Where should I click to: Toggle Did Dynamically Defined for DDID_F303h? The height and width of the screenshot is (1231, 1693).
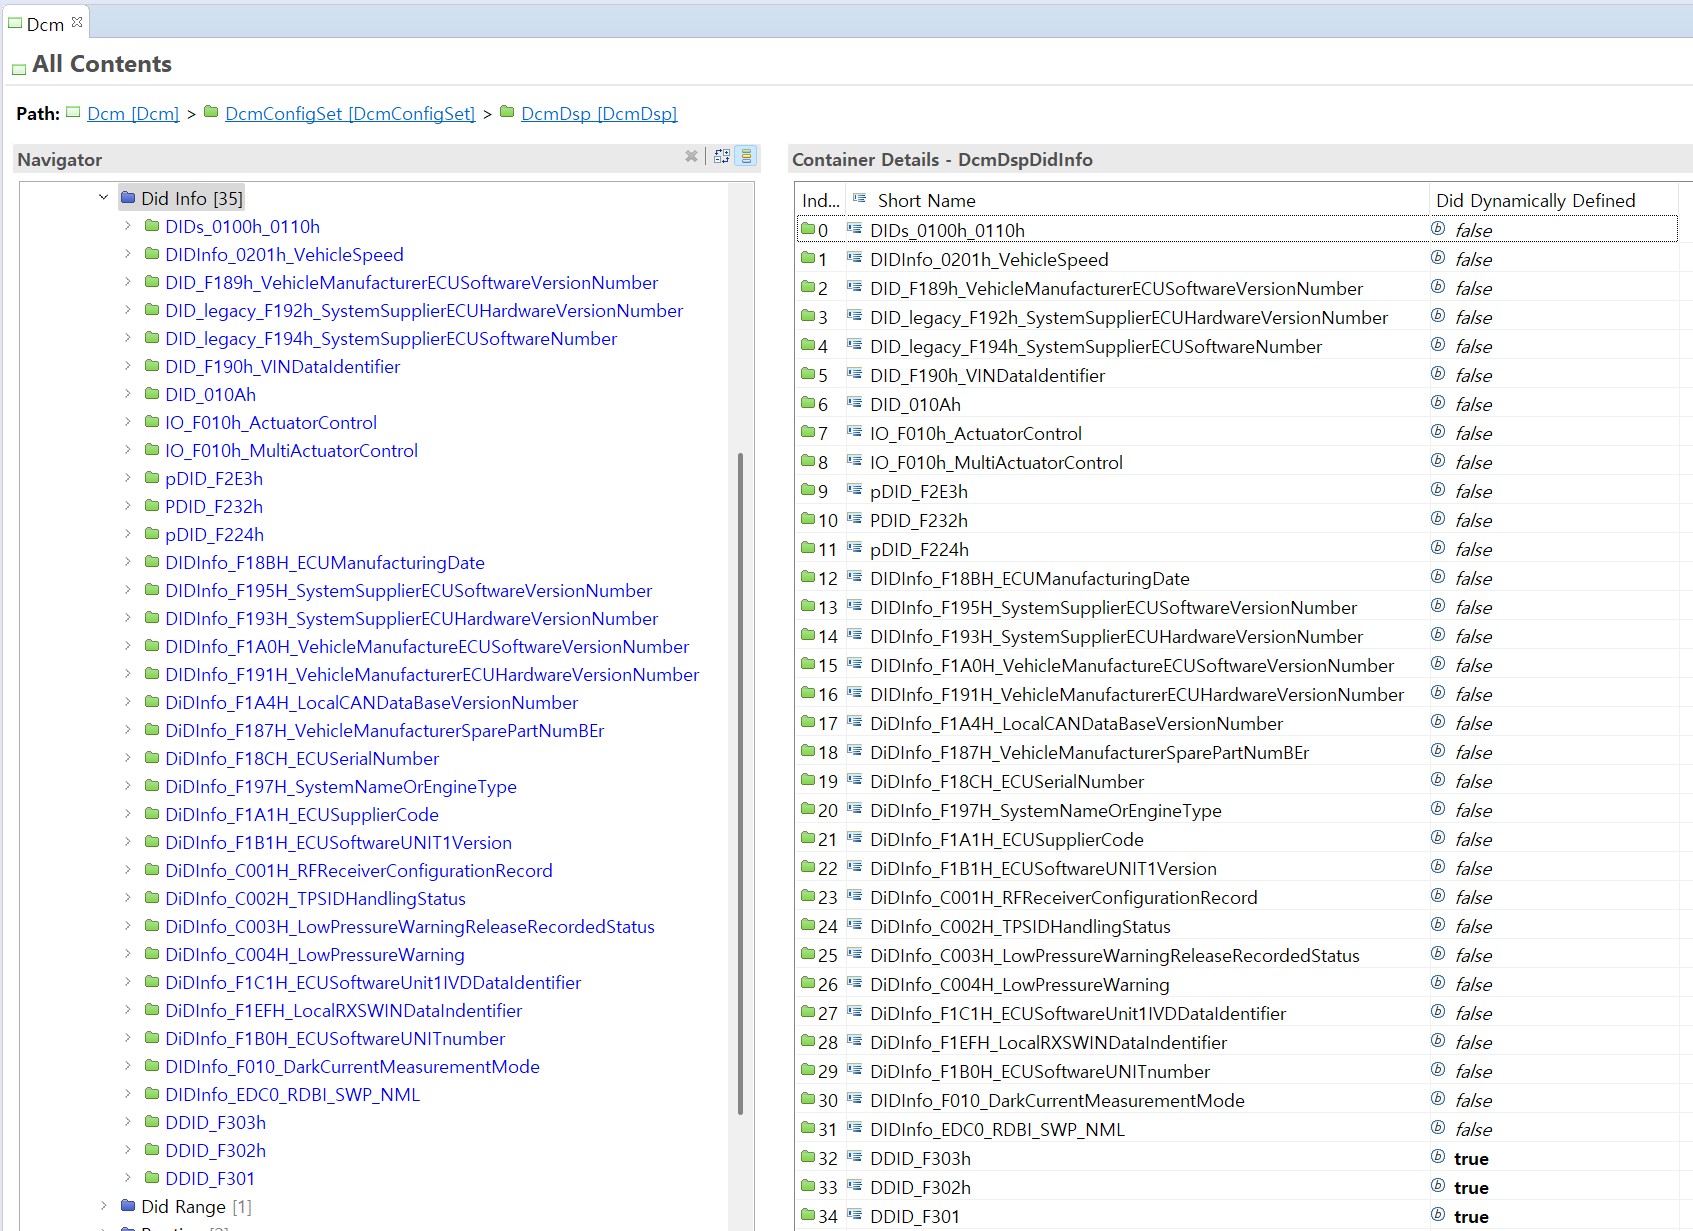(1470, 1158)
